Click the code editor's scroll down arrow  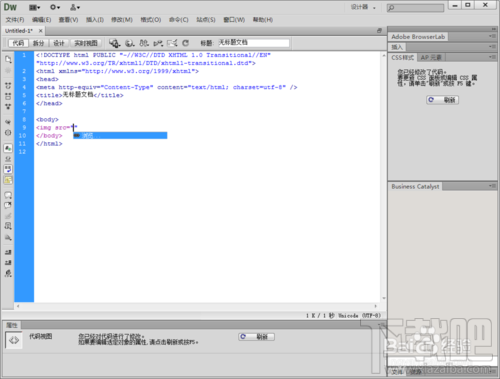click(384, 298)
